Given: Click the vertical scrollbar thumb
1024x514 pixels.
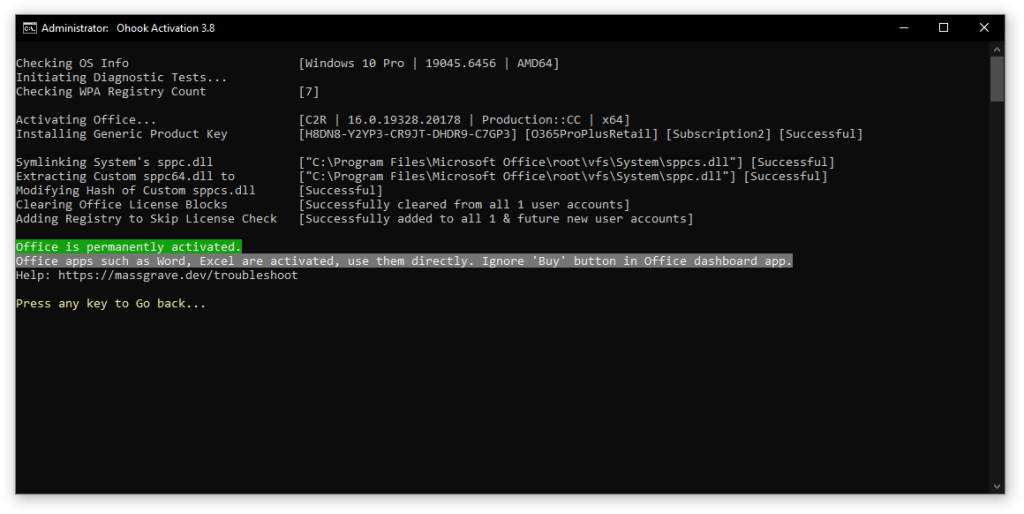Looking at the screenshot, I should click(x=997, y=80).
